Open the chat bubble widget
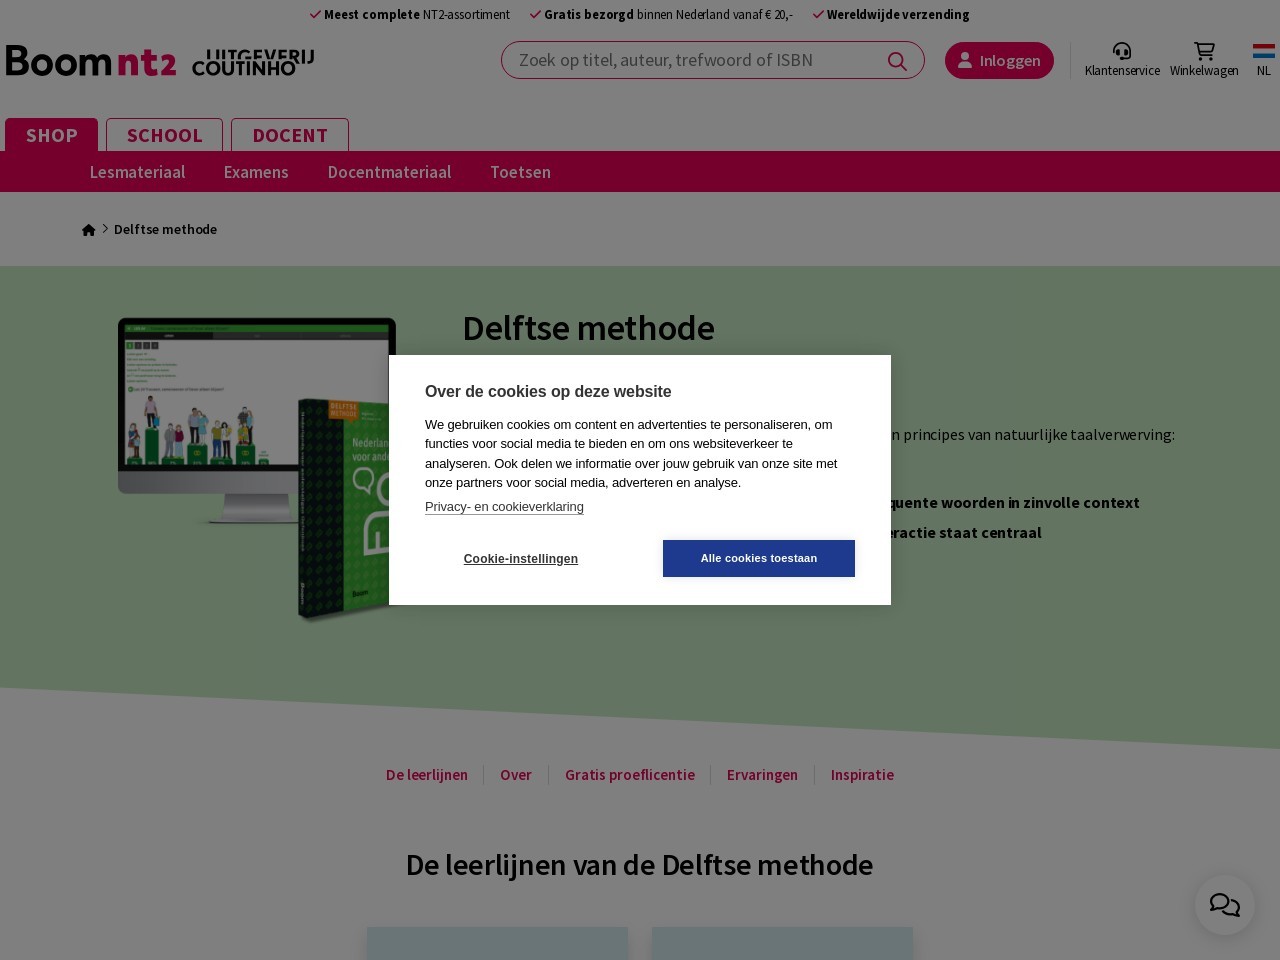 click(1225, 905)
